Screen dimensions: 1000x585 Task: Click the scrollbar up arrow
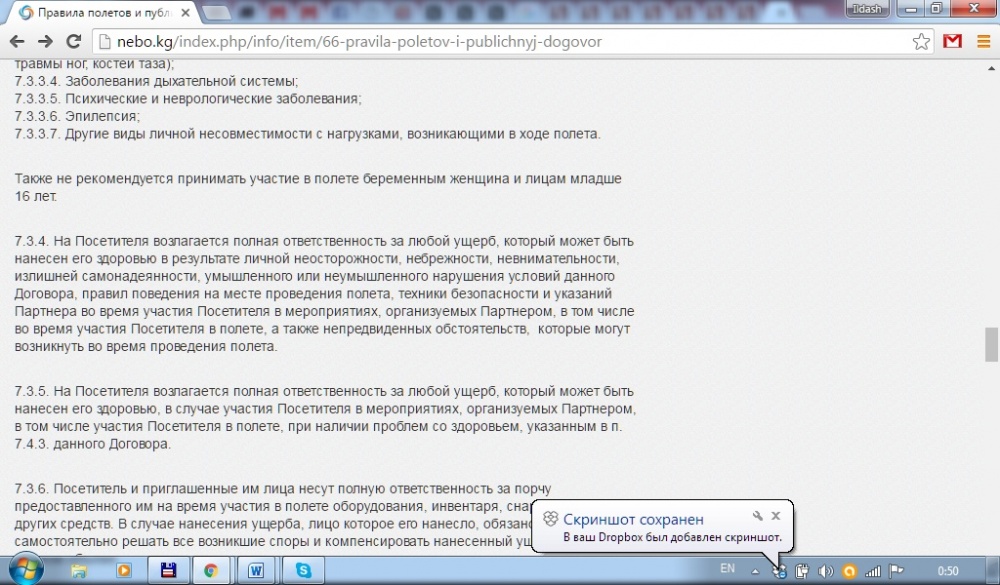[x=990, y=68]
